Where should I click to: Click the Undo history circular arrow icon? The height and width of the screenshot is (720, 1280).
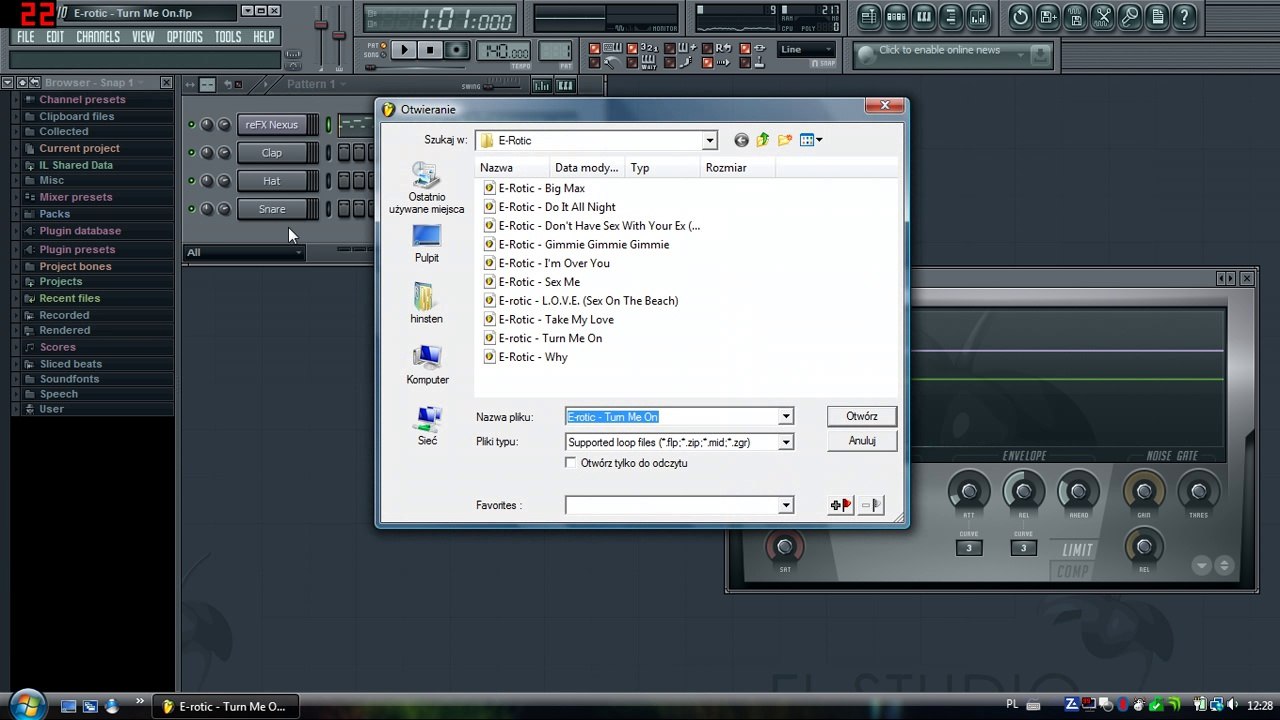1020,16
